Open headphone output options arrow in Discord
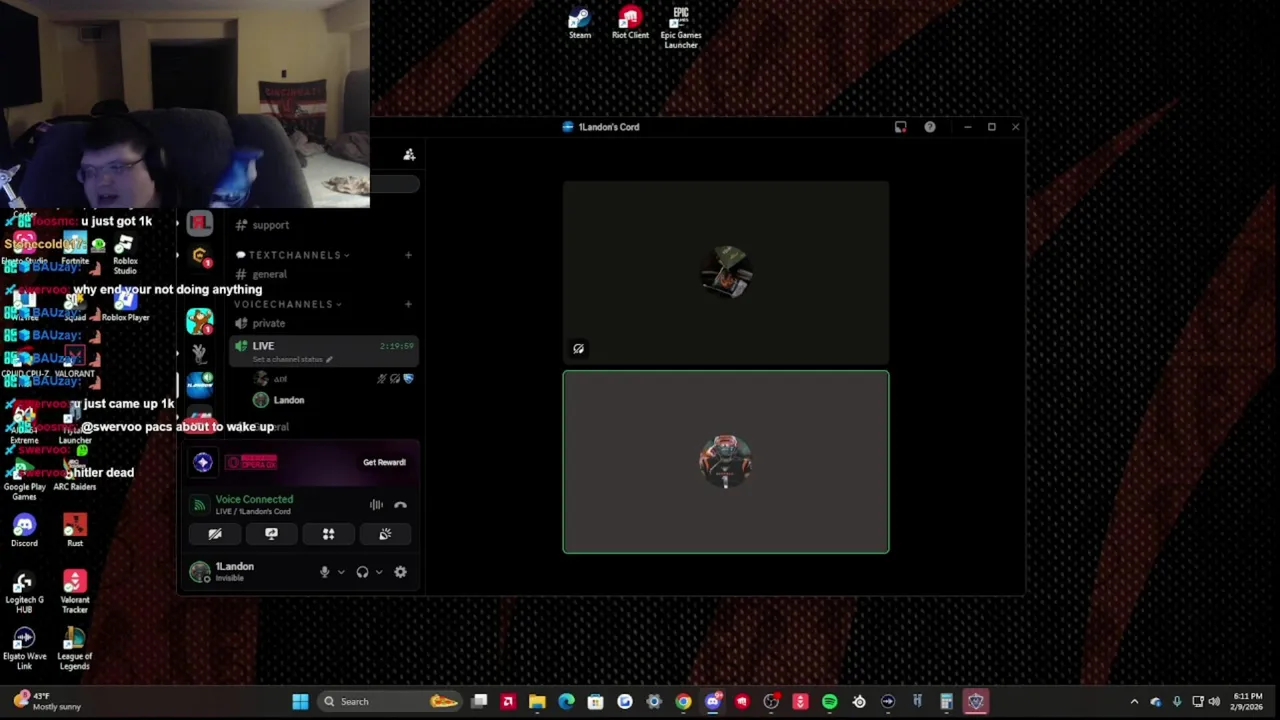Screen dimensions: 1280x720 (x=379, y=572)
